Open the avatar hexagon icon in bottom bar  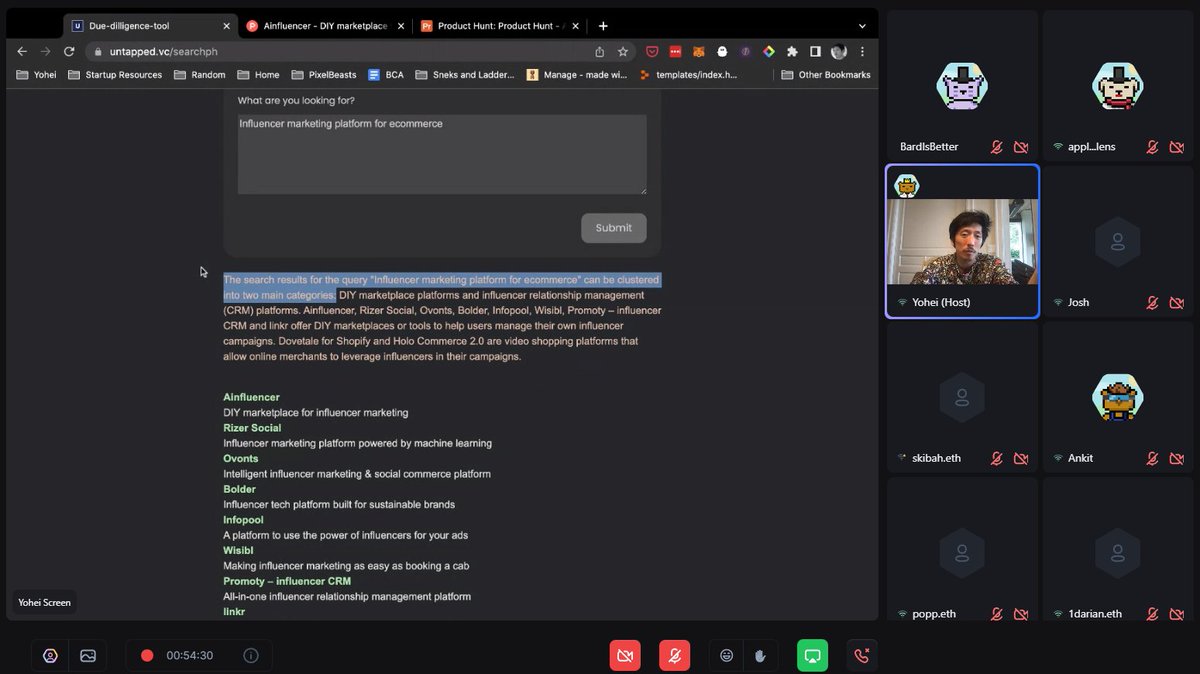pos(50,655)
